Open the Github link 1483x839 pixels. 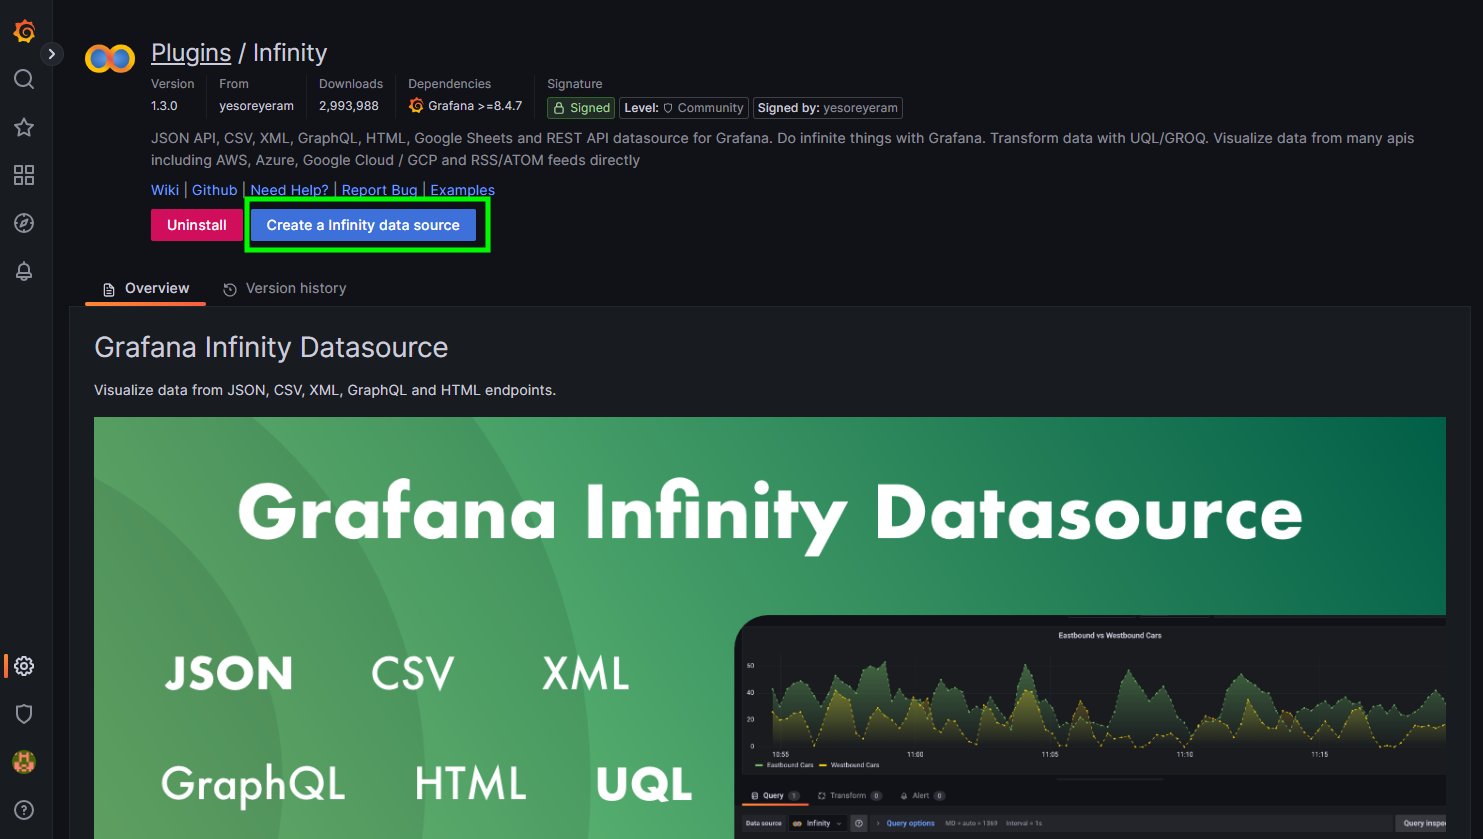215,190
